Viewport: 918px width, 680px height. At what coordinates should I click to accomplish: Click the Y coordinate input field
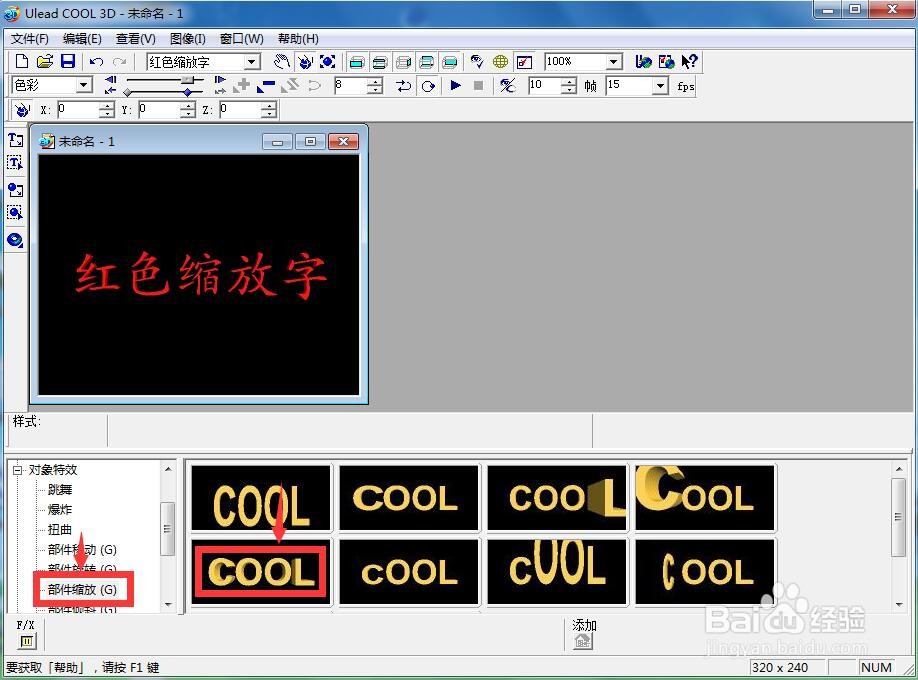click(159, 110)
